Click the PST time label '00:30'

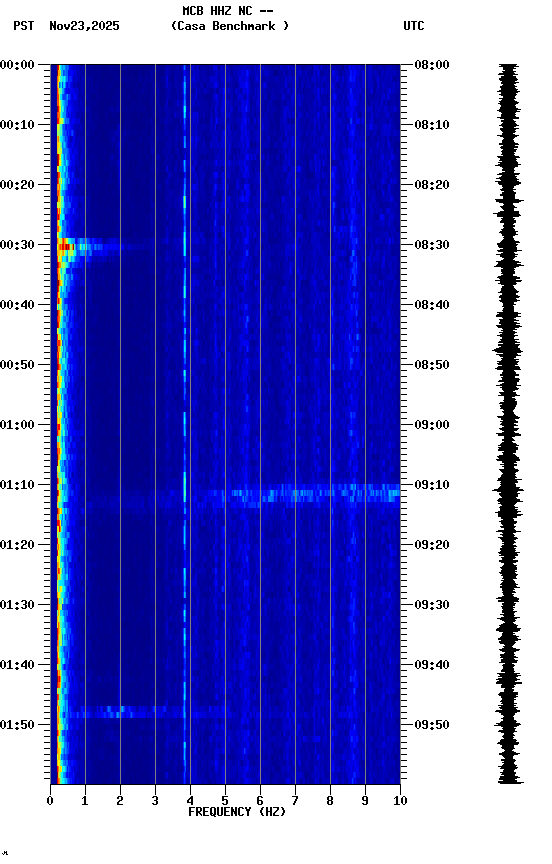click(x=17, y=245)
